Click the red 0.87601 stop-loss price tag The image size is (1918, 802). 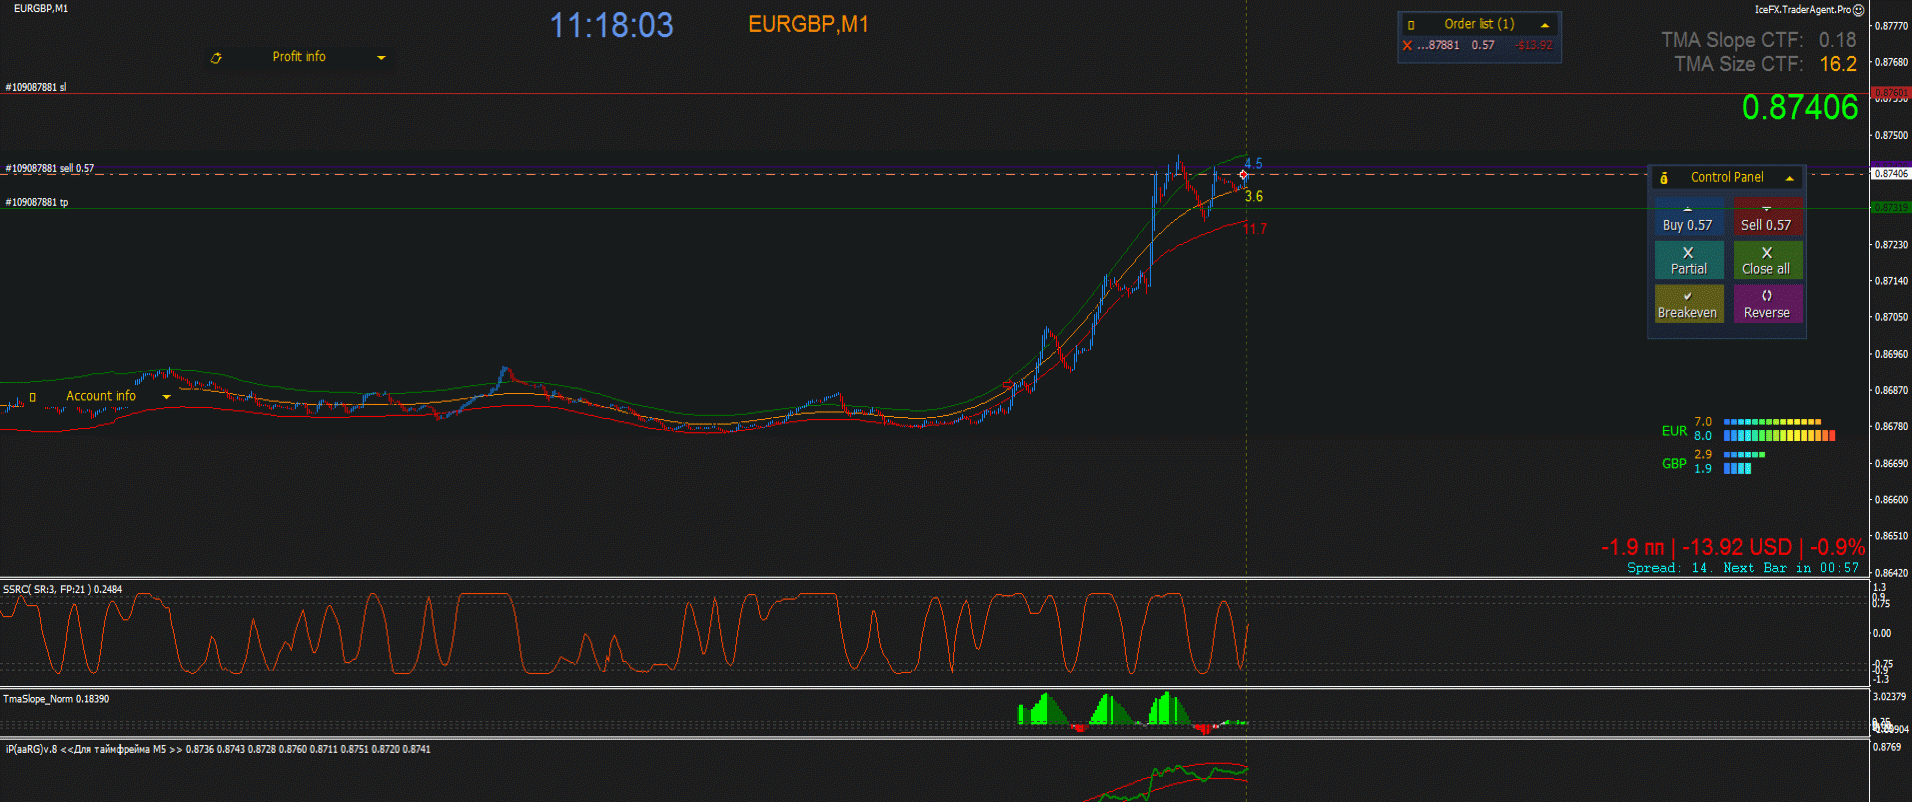pyautogui.click(x=1891, y=93)
